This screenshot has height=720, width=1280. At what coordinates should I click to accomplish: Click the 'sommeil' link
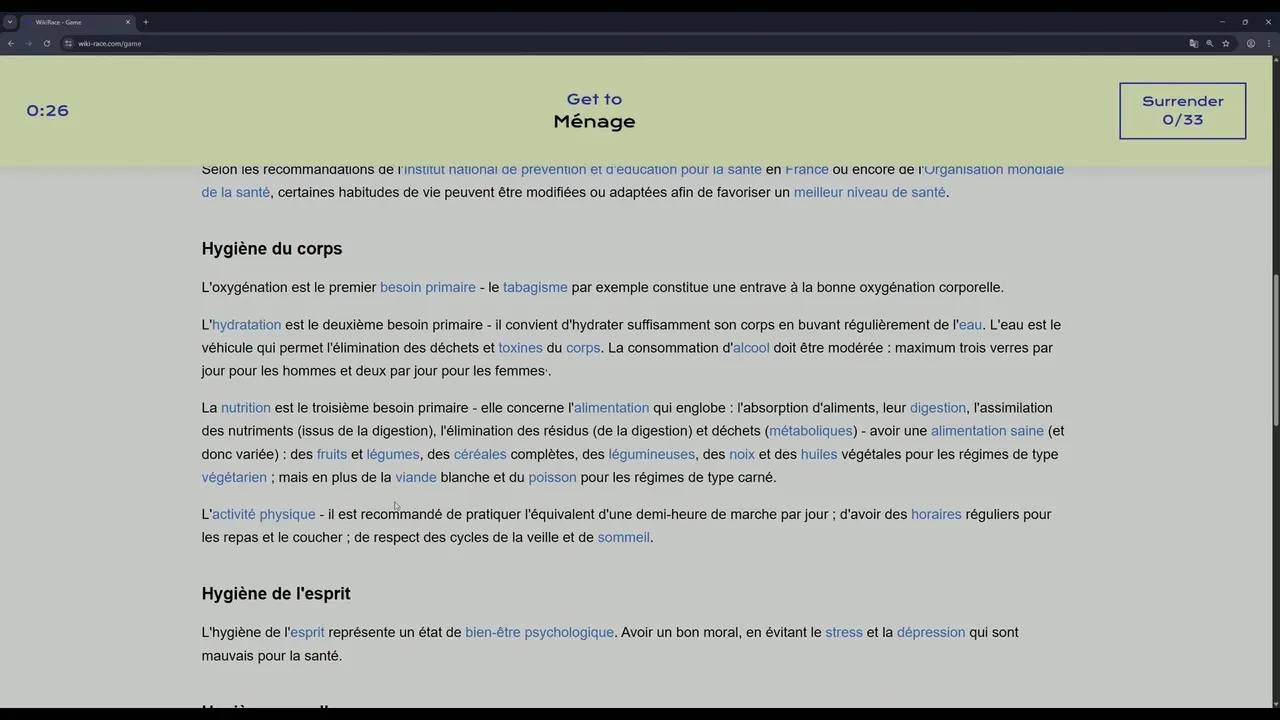point(624,537)
